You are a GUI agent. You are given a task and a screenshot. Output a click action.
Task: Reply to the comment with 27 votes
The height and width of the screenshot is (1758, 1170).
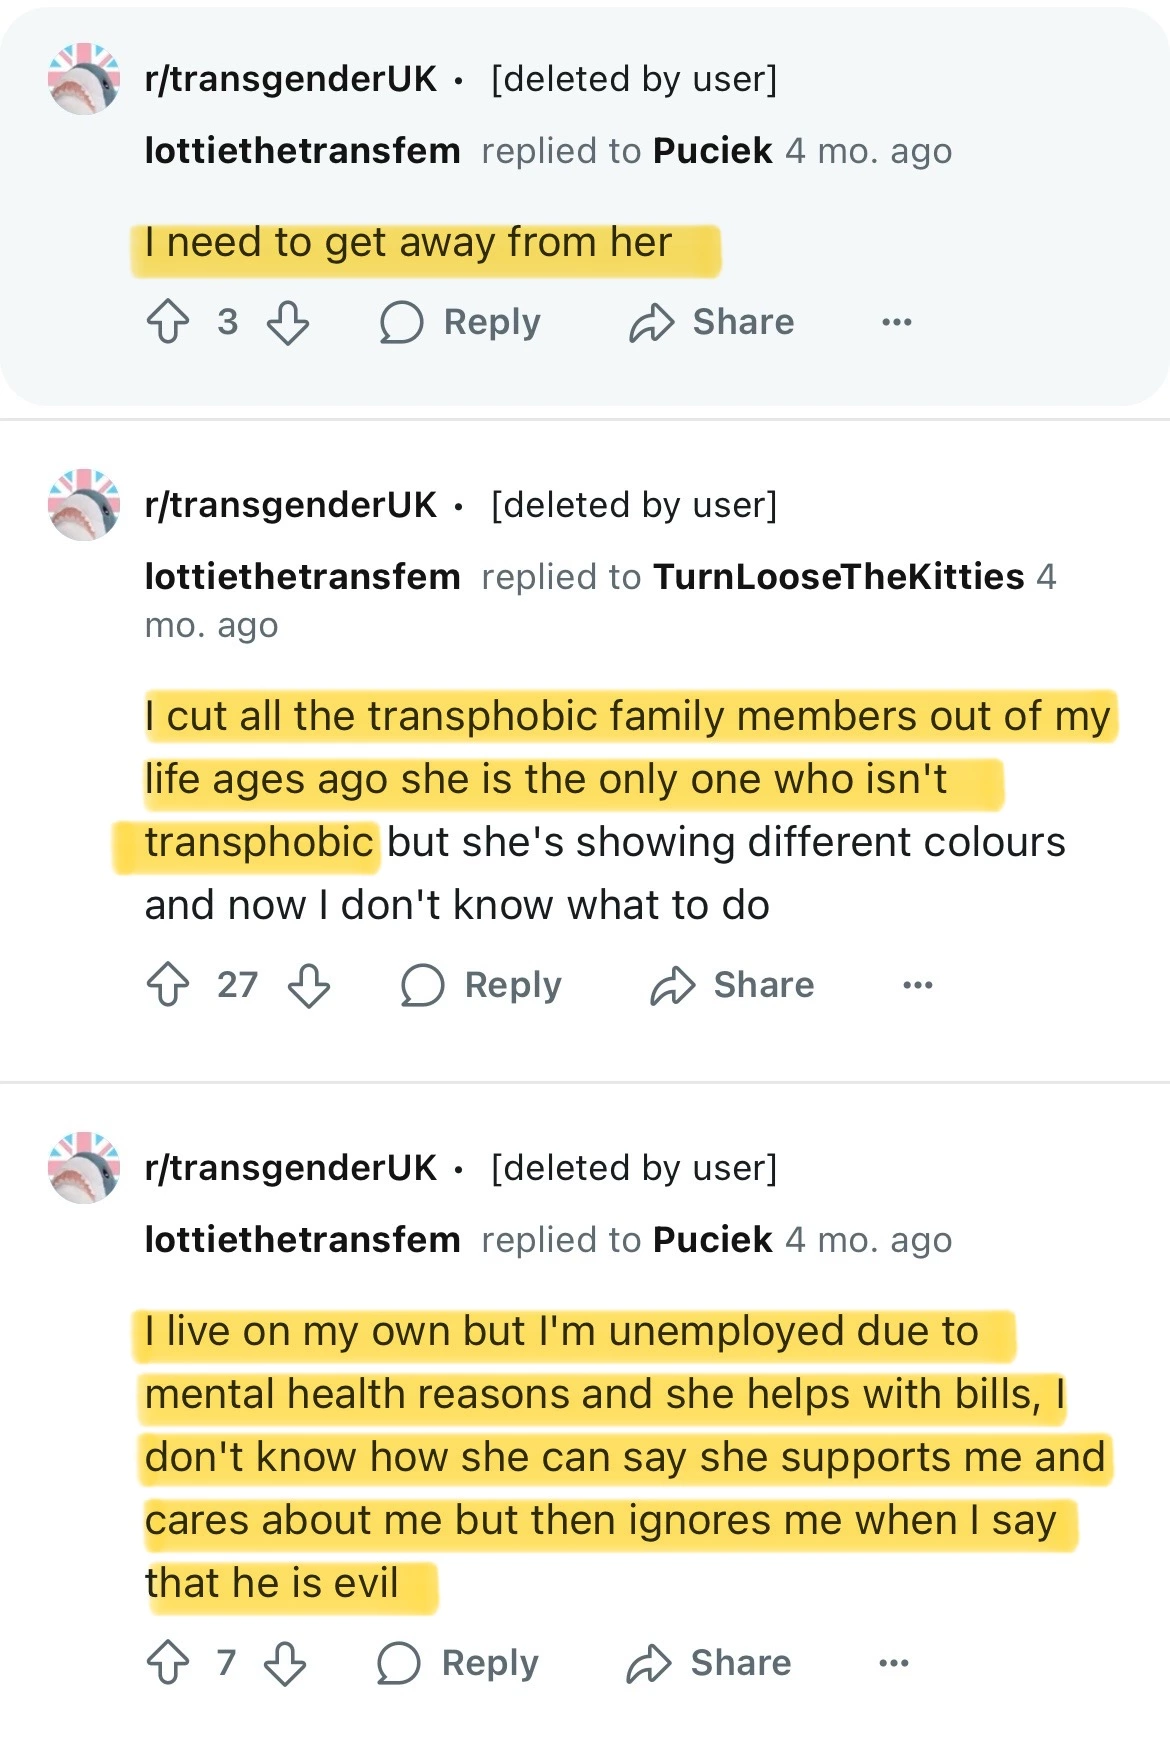(x=481, y=985)
